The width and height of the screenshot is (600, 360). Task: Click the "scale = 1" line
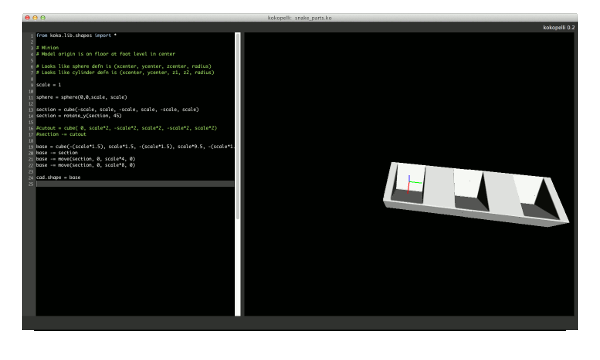coord(48,85)
